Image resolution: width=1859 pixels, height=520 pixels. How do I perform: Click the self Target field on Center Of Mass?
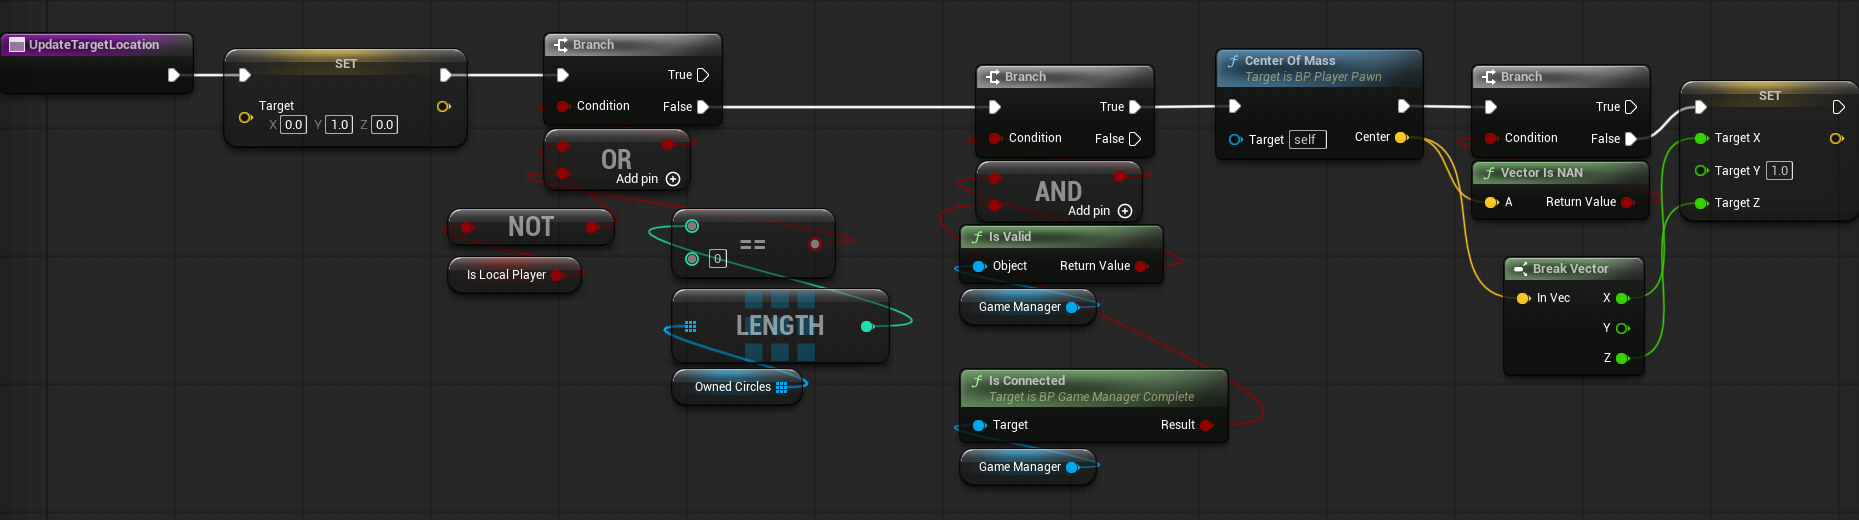coord(1307,140)
